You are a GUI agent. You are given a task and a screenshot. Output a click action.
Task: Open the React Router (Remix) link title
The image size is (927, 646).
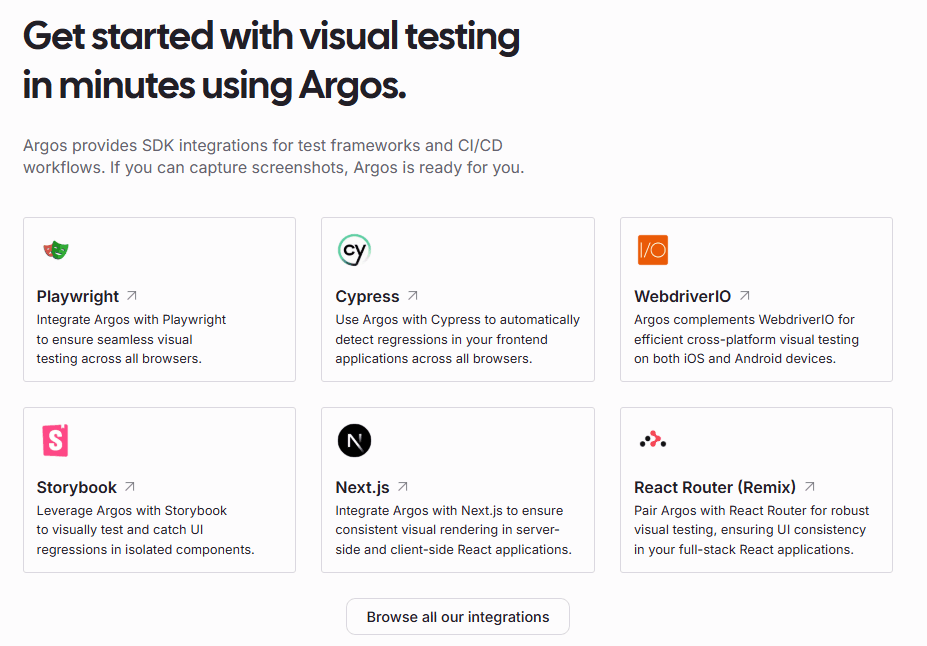(x=715, y=487)
